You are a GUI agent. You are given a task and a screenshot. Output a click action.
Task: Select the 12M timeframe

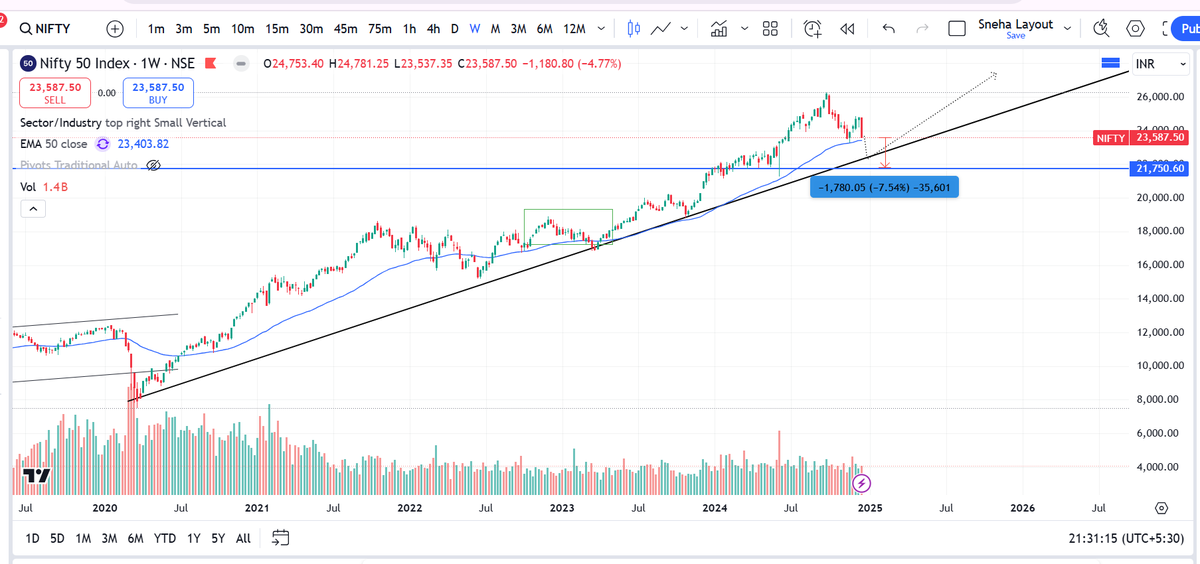pyautogui.click(x=574, y=29)
